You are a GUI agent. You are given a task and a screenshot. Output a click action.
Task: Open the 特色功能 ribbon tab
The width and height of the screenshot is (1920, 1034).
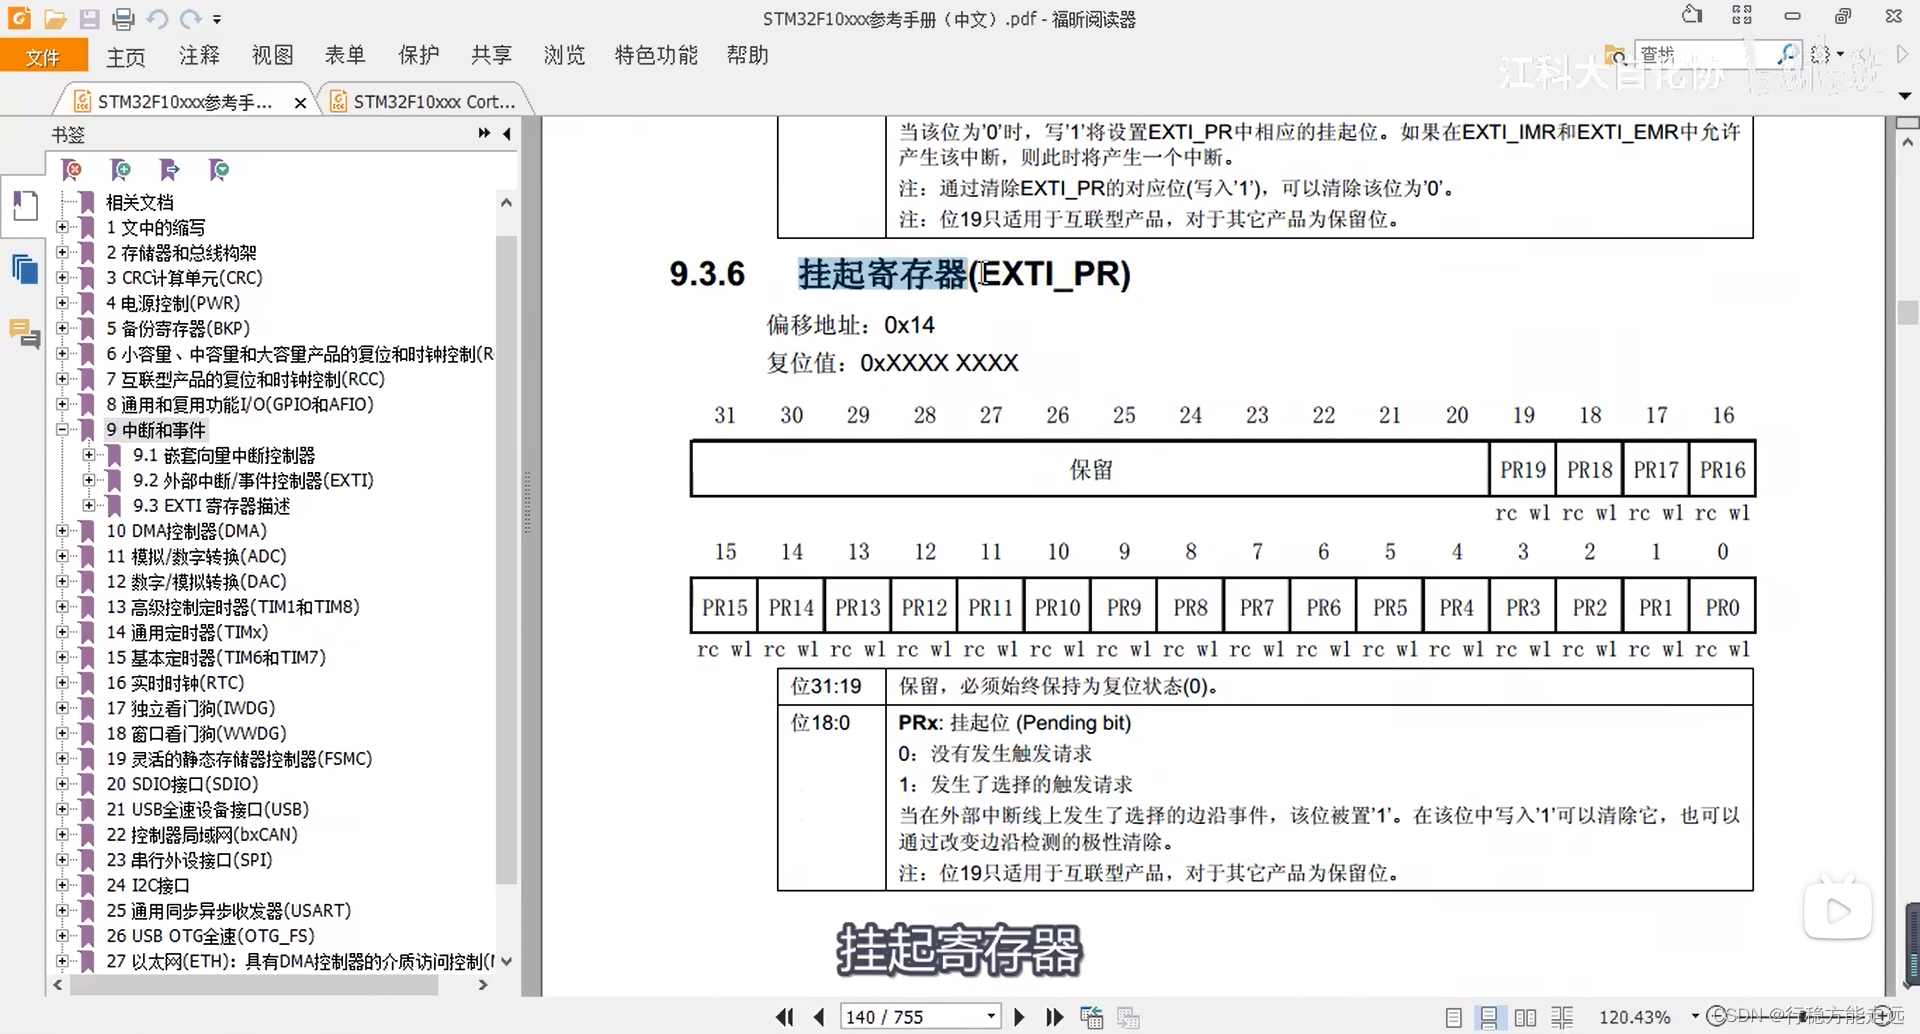656,55
